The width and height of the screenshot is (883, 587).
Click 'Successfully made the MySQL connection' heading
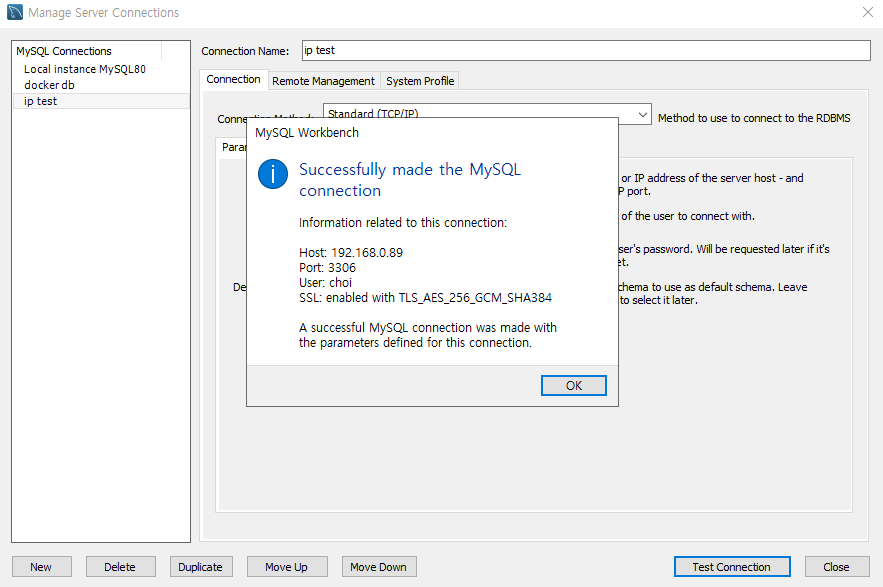[x=410, y=180]
